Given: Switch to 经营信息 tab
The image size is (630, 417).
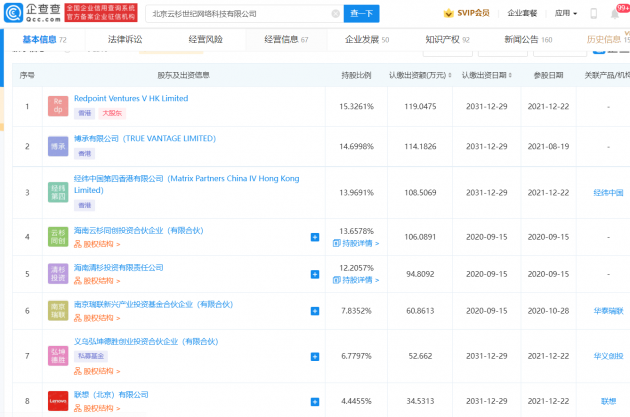Looking at the screenshot, I should pyautogui.click(x=286, y=39).
